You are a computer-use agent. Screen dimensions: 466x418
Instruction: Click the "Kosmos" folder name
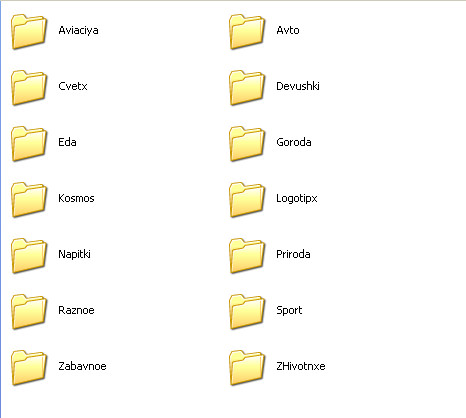(x=76, y=198)
